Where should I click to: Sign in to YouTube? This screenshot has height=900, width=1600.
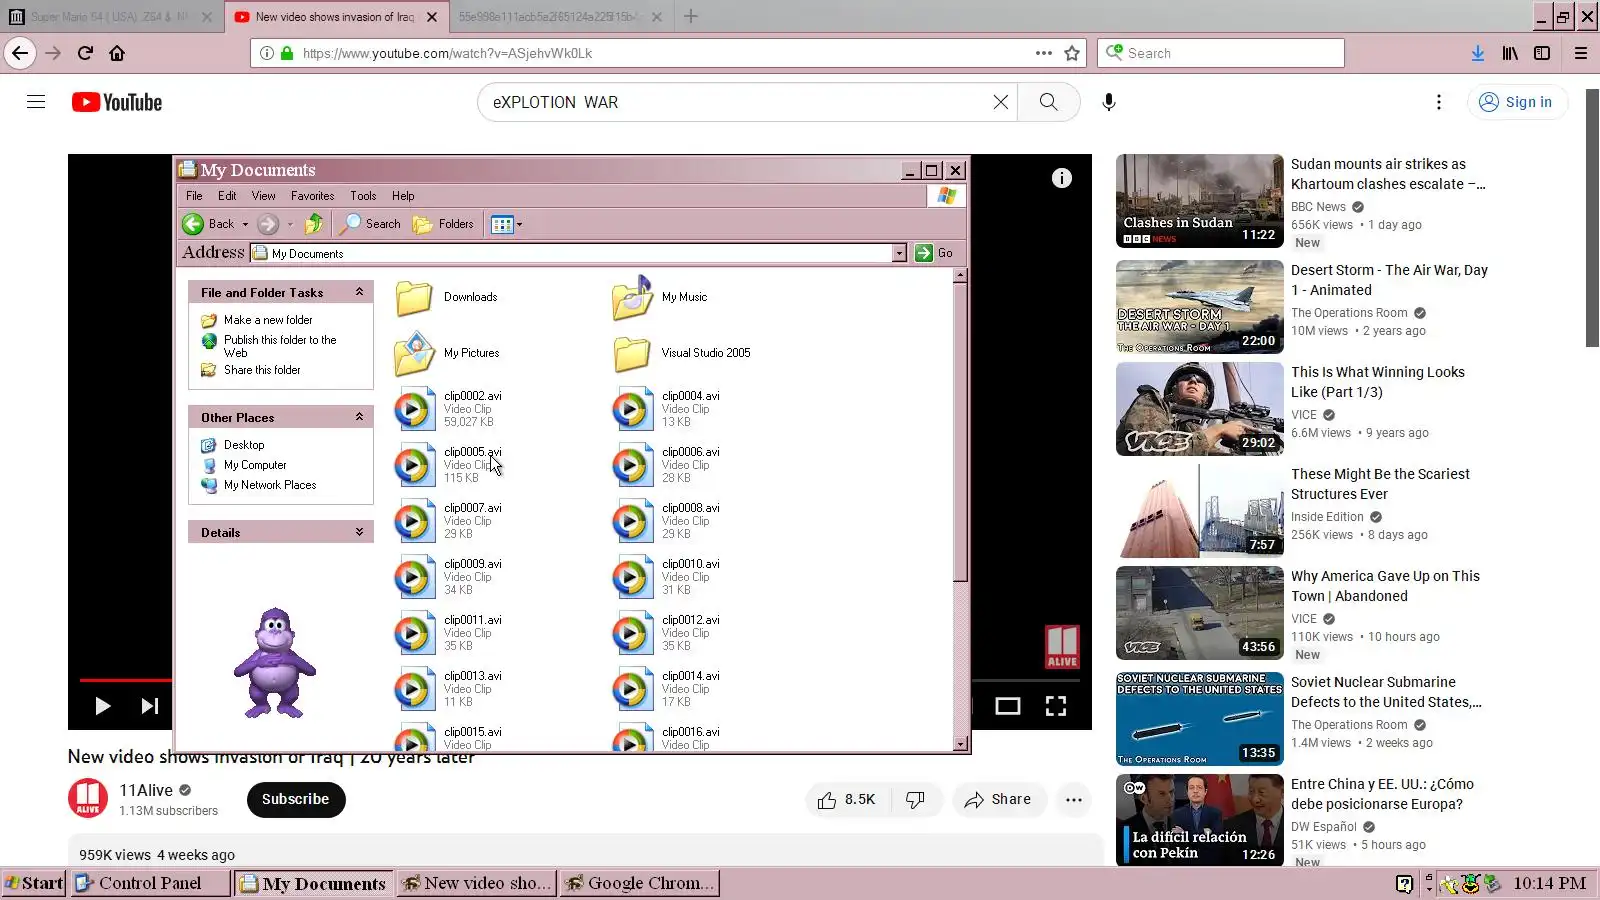pos(1516,102)
